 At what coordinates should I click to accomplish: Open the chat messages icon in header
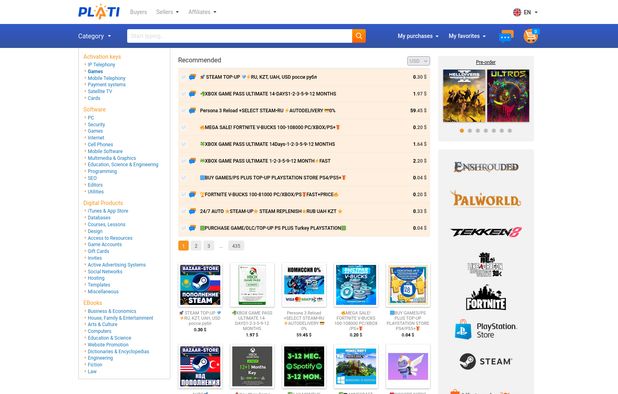coord(506,36)
